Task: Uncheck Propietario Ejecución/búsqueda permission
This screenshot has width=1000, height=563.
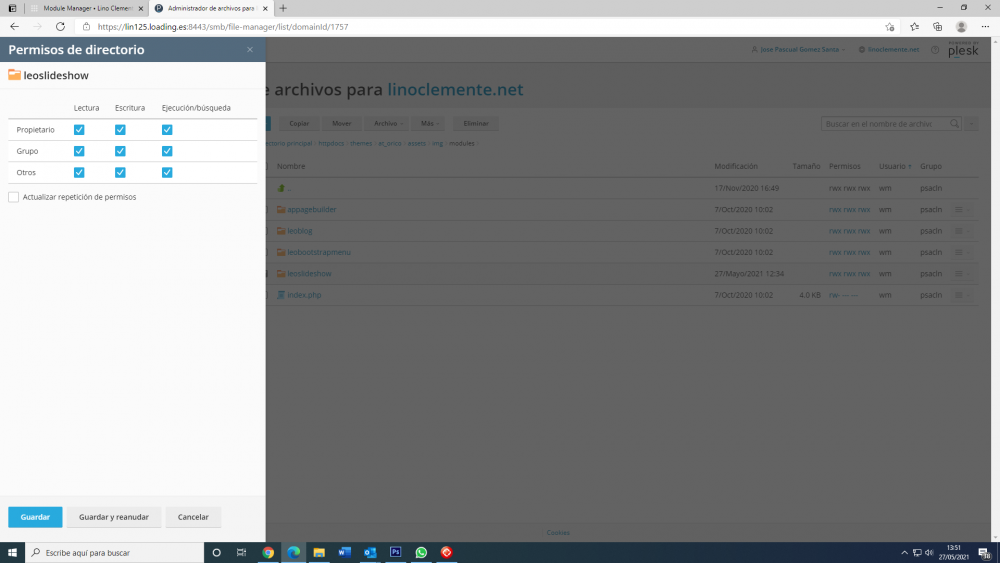Action: tap(167, 129)
